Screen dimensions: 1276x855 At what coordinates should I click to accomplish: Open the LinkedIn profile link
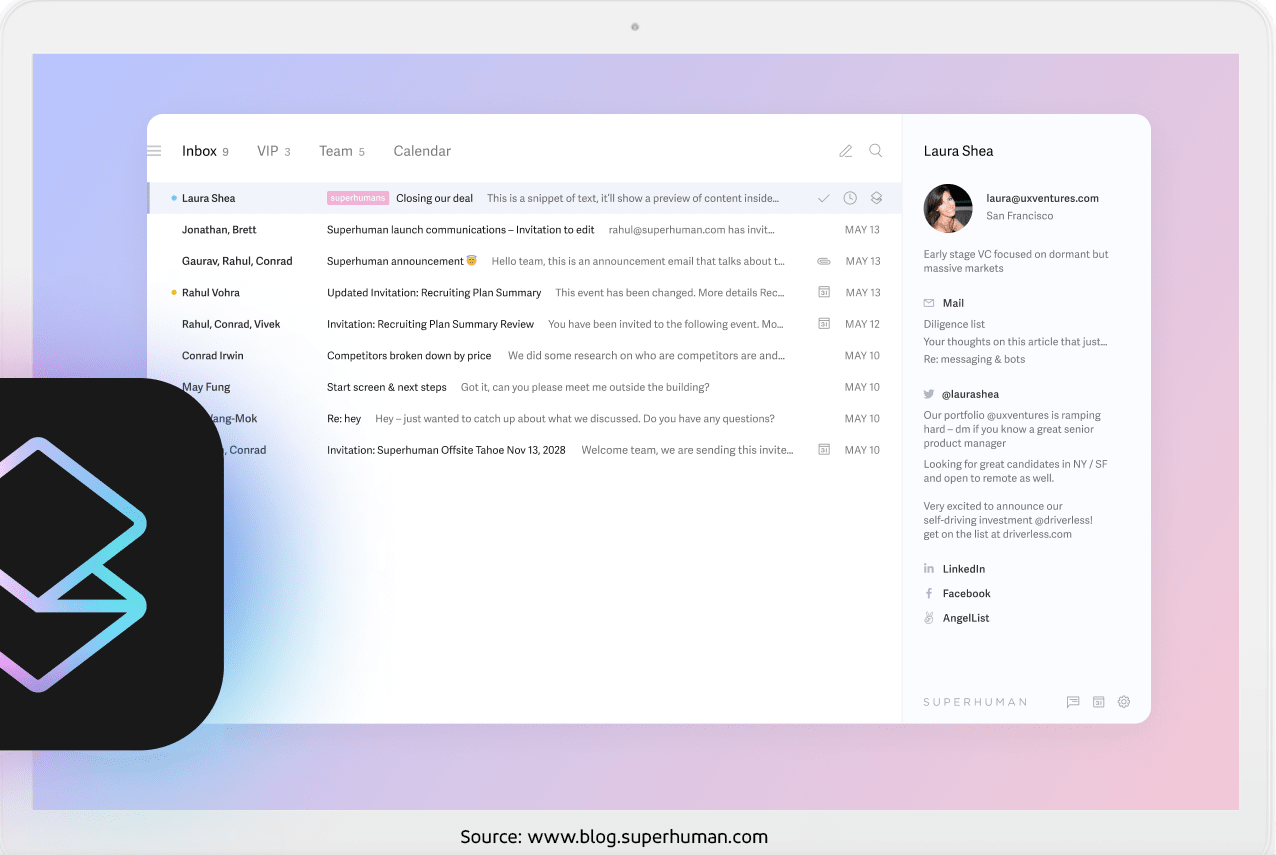pos(964,569)
